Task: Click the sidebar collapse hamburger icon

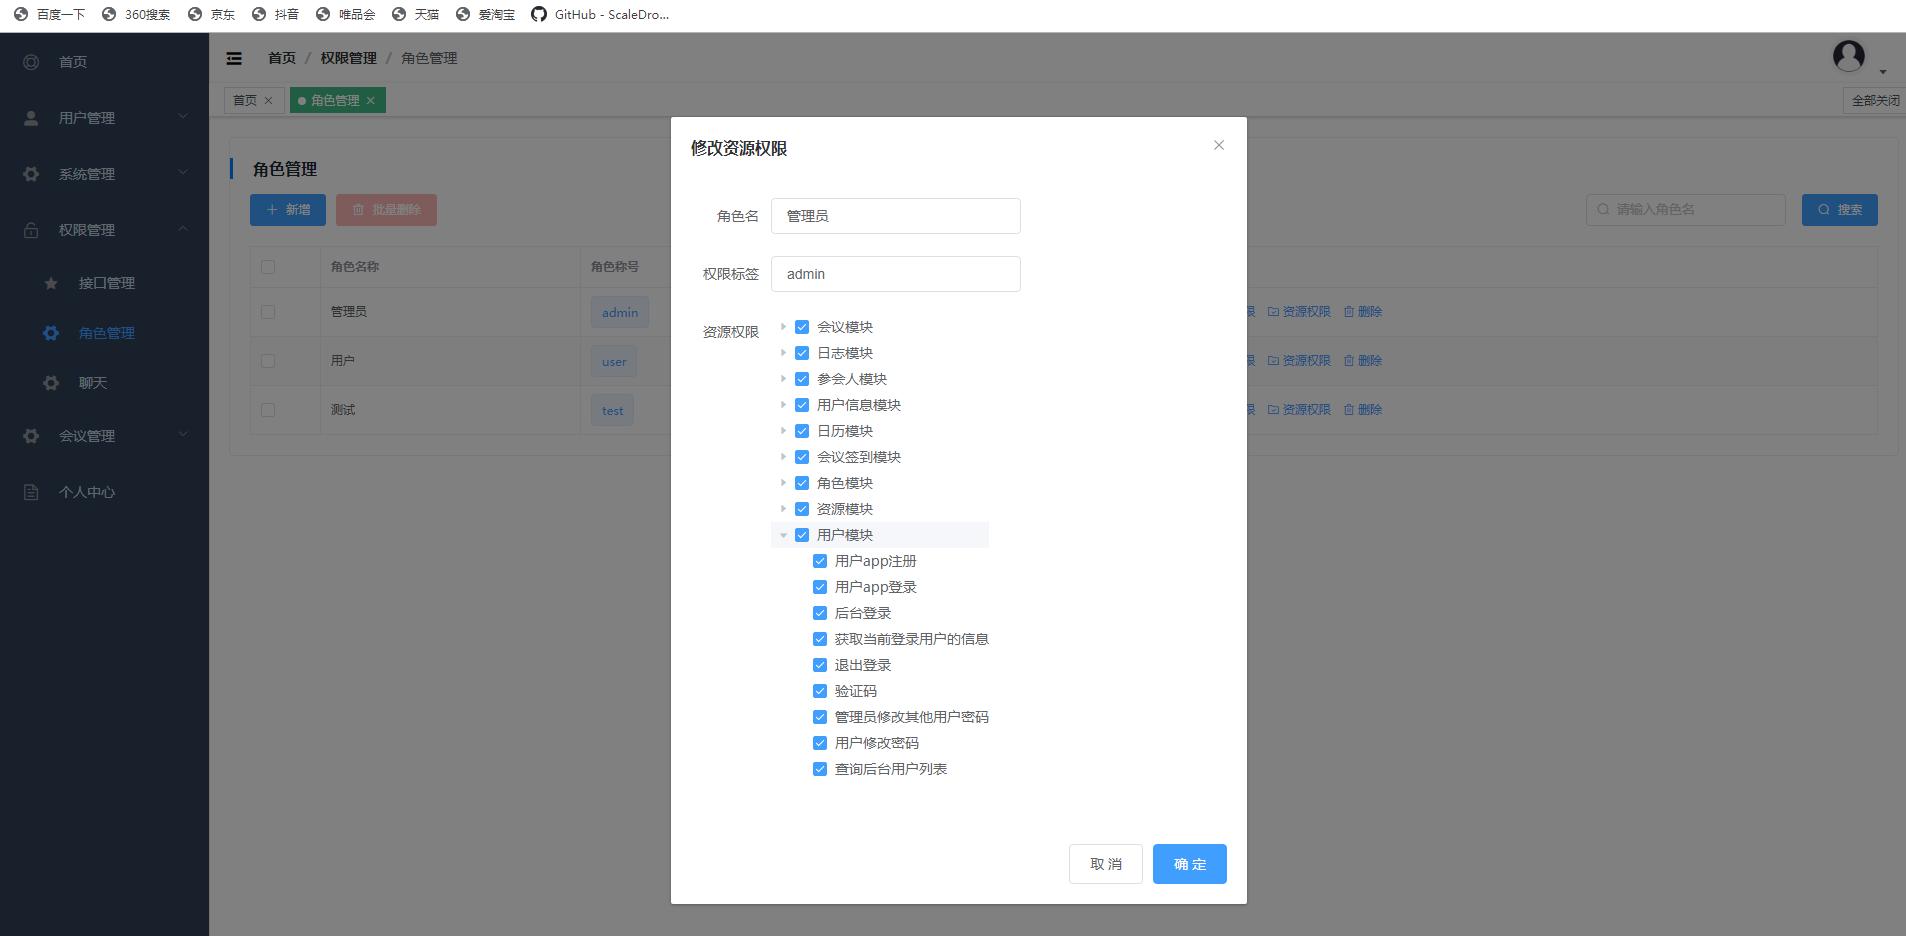Action: click(234, 58)
